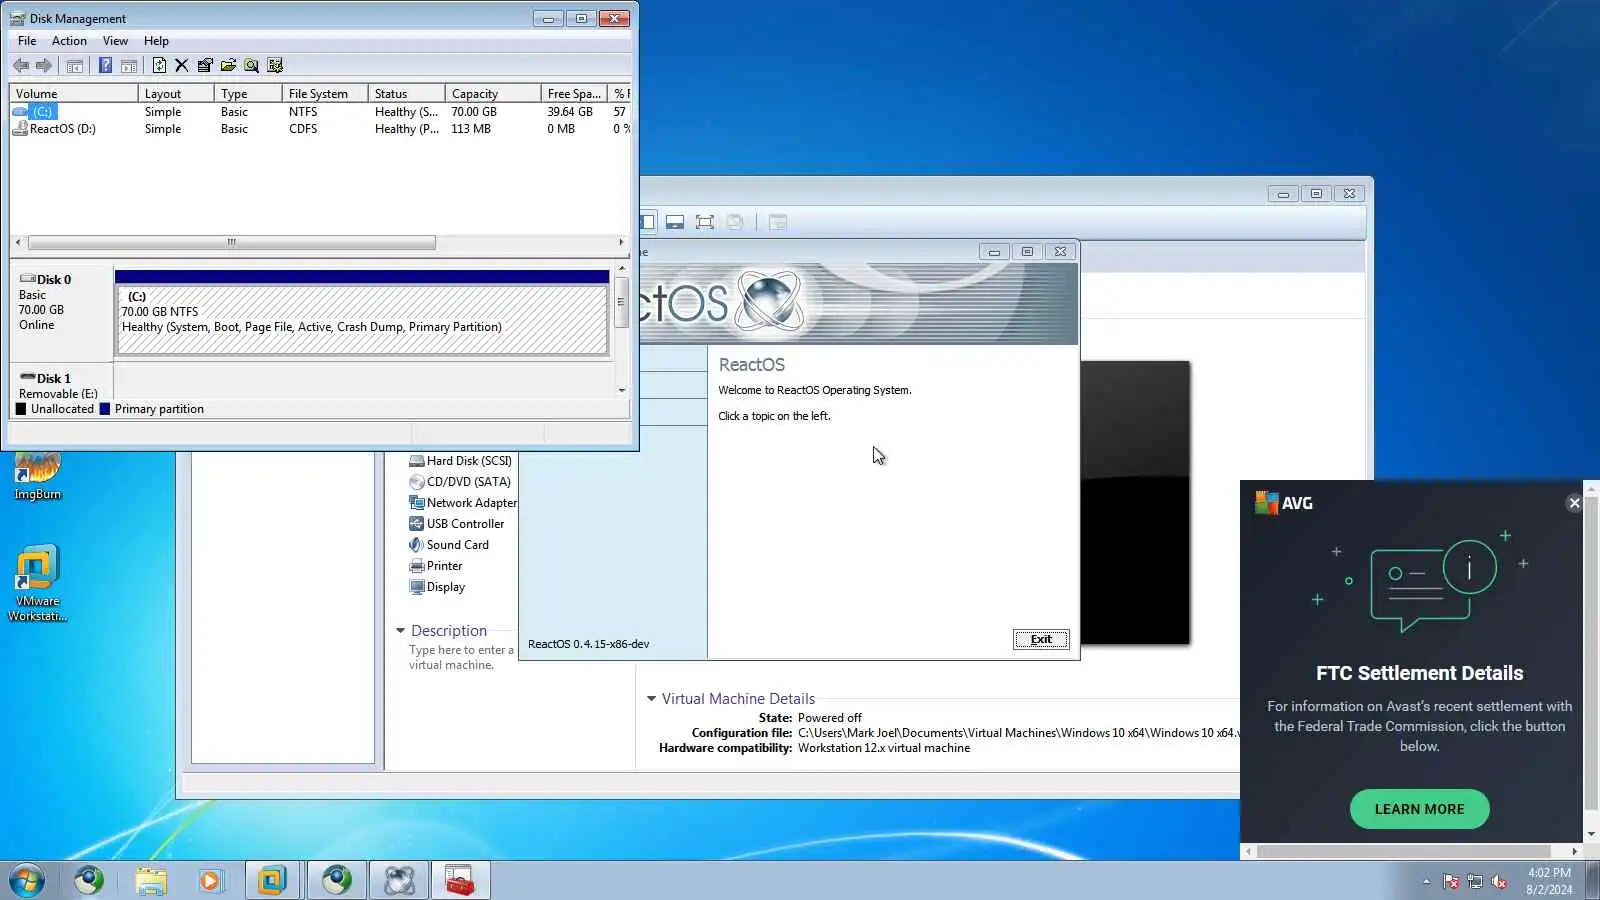Open Properties icon in Disk Management toolbar
1600x900 pixels.
tap(205, 66)
